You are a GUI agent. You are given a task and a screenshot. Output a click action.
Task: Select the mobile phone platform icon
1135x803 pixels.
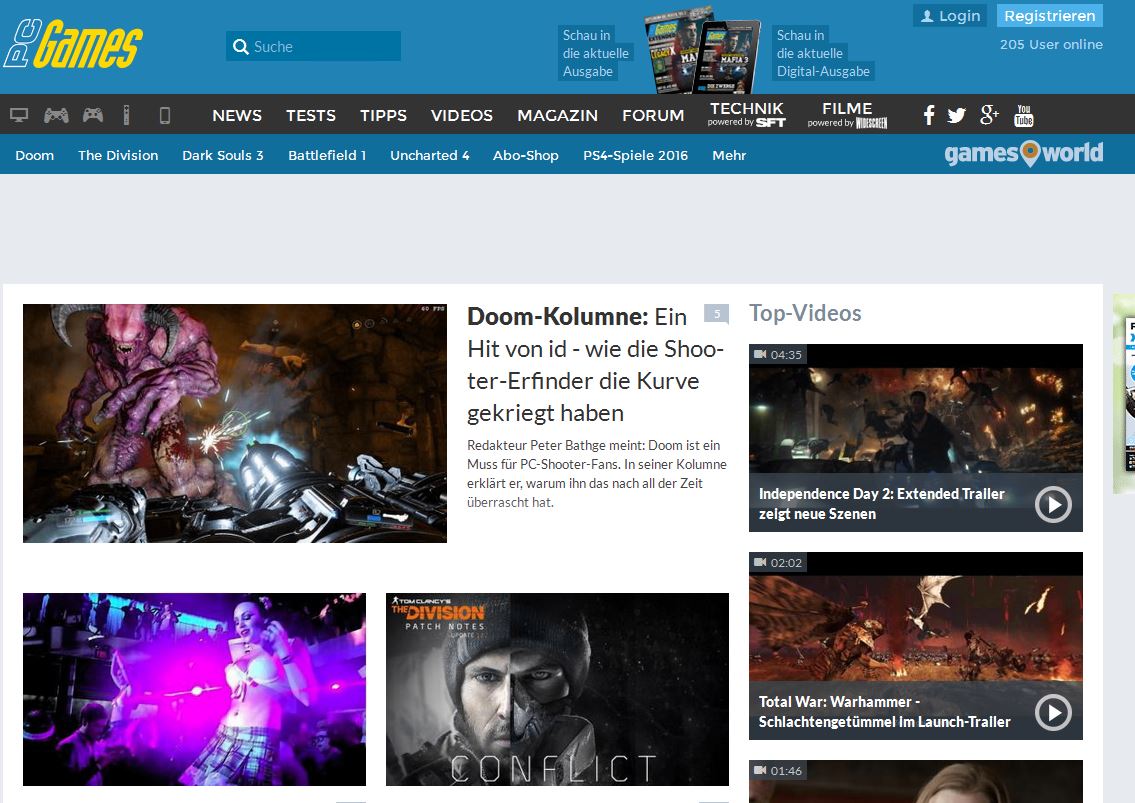[164, 114]
